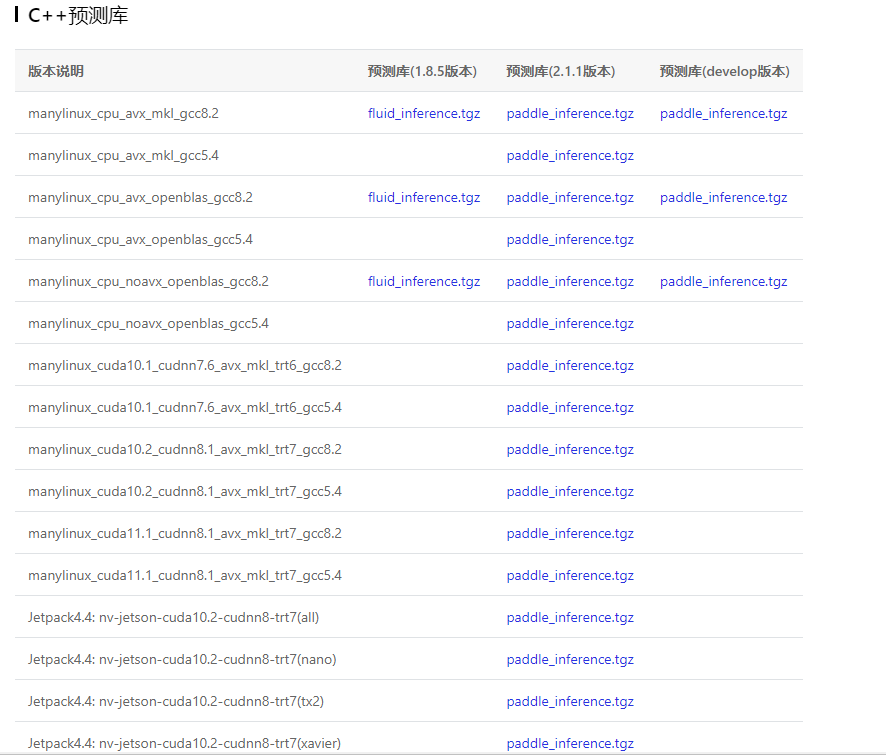Screen dimensions: 886x755
Task: Select manylinux_cuda10.2_cudnn8.1_avx_mkl_trt7_gcc8.2 text
Action: [185, 450]
